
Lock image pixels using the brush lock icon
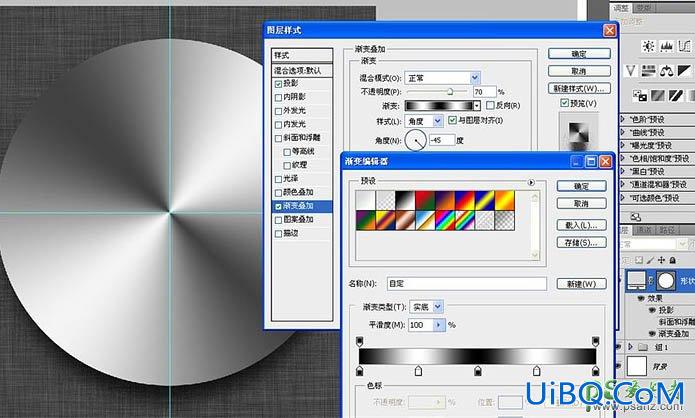(x=650, y=260)
